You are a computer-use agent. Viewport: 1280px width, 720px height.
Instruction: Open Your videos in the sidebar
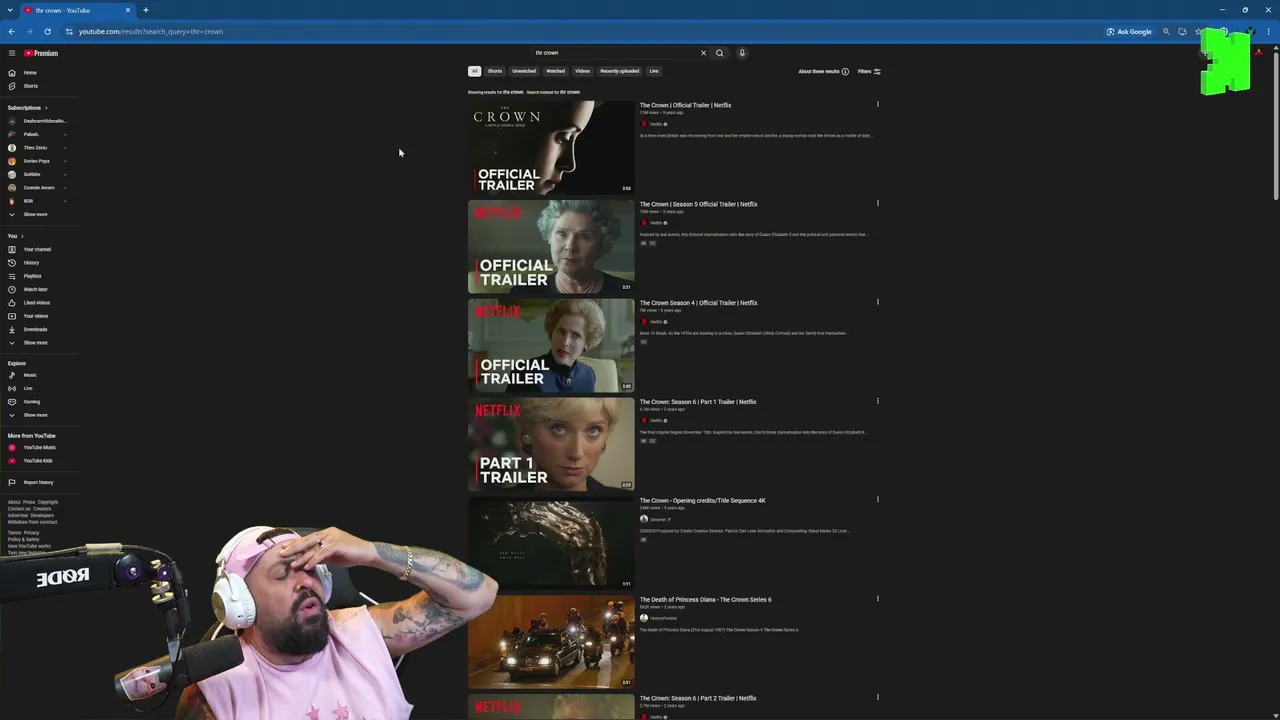tap(35, 316)
